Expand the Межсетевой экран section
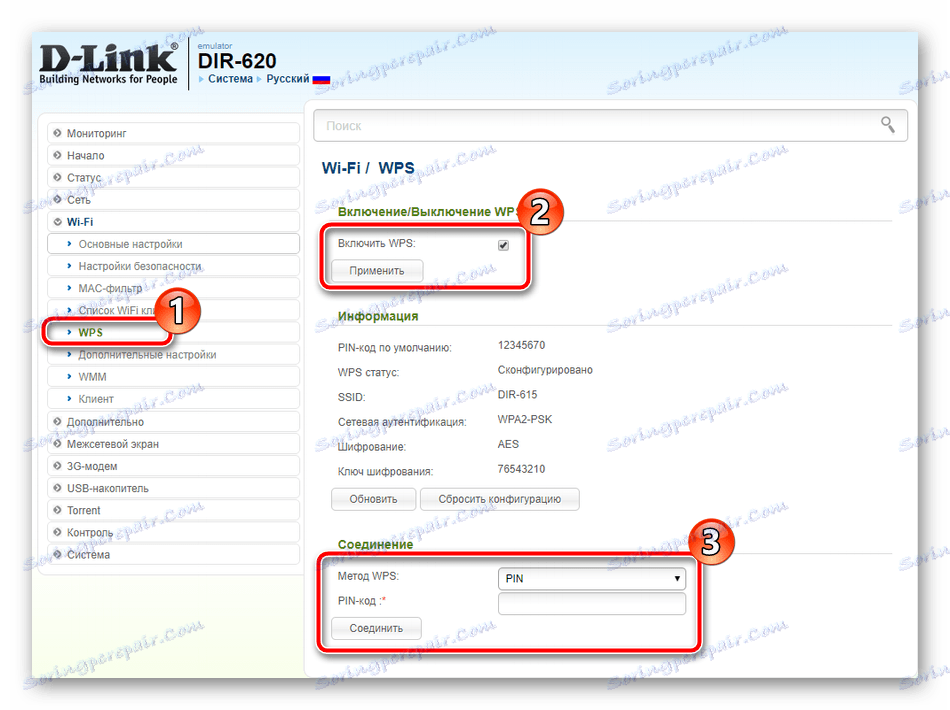This screenshot has width=950, height=710. [x=173, y=444]
